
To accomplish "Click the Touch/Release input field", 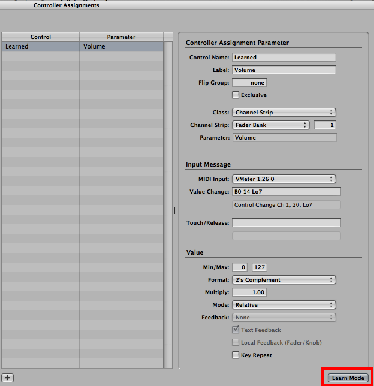I will point(286,223).
